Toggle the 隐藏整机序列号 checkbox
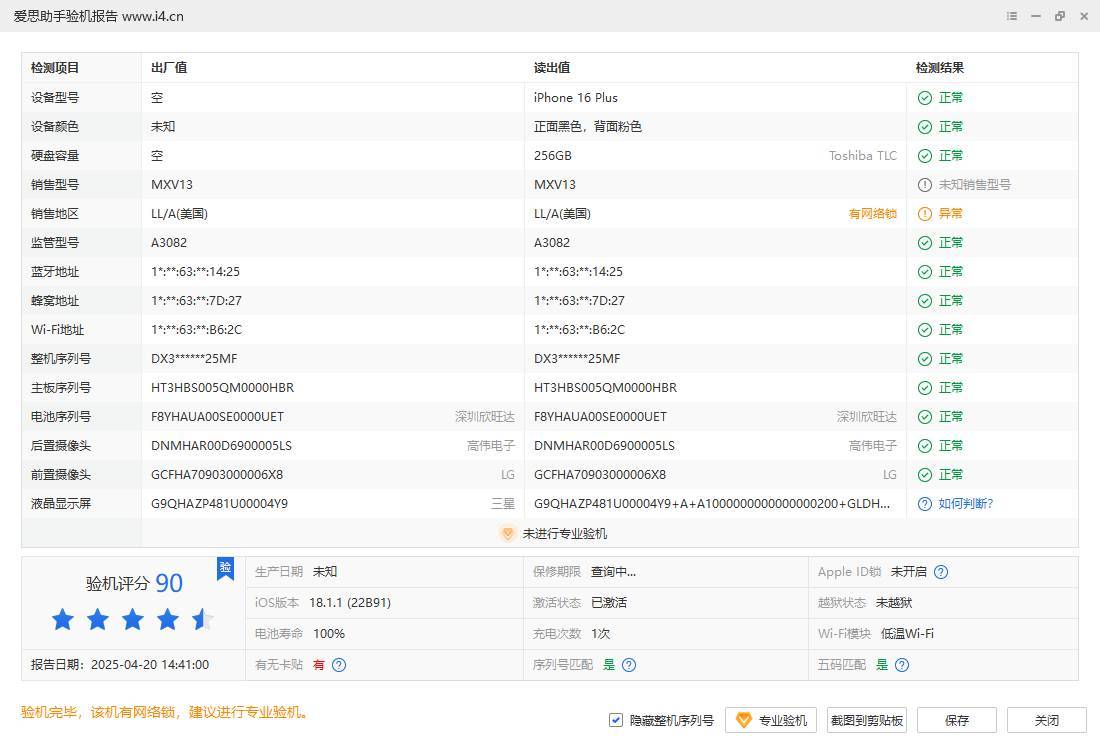 (616, 720)
